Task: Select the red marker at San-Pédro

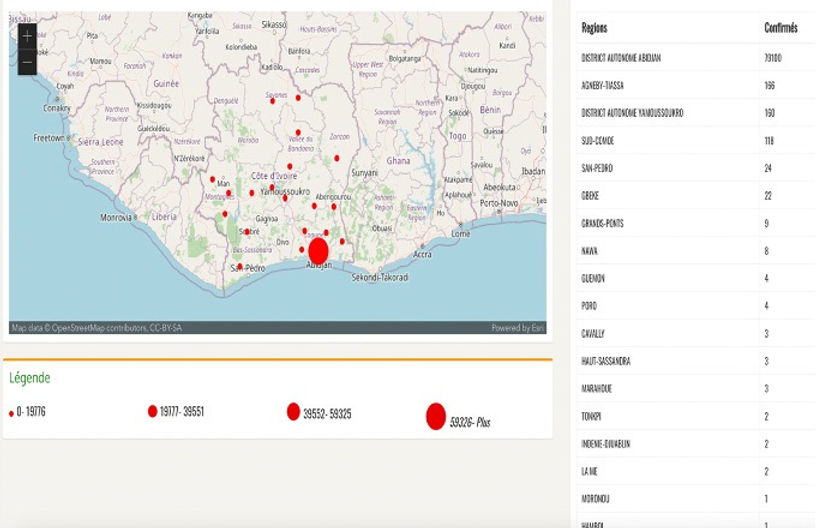Action: click(x=240, y=266)
